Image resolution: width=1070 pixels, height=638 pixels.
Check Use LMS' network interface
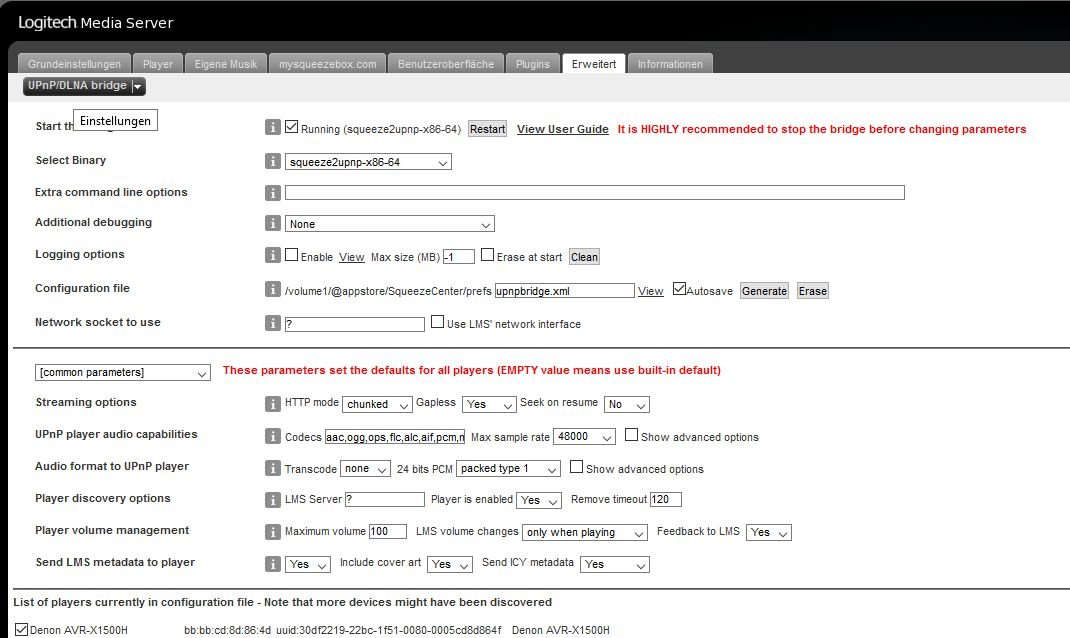coord(438,323)
